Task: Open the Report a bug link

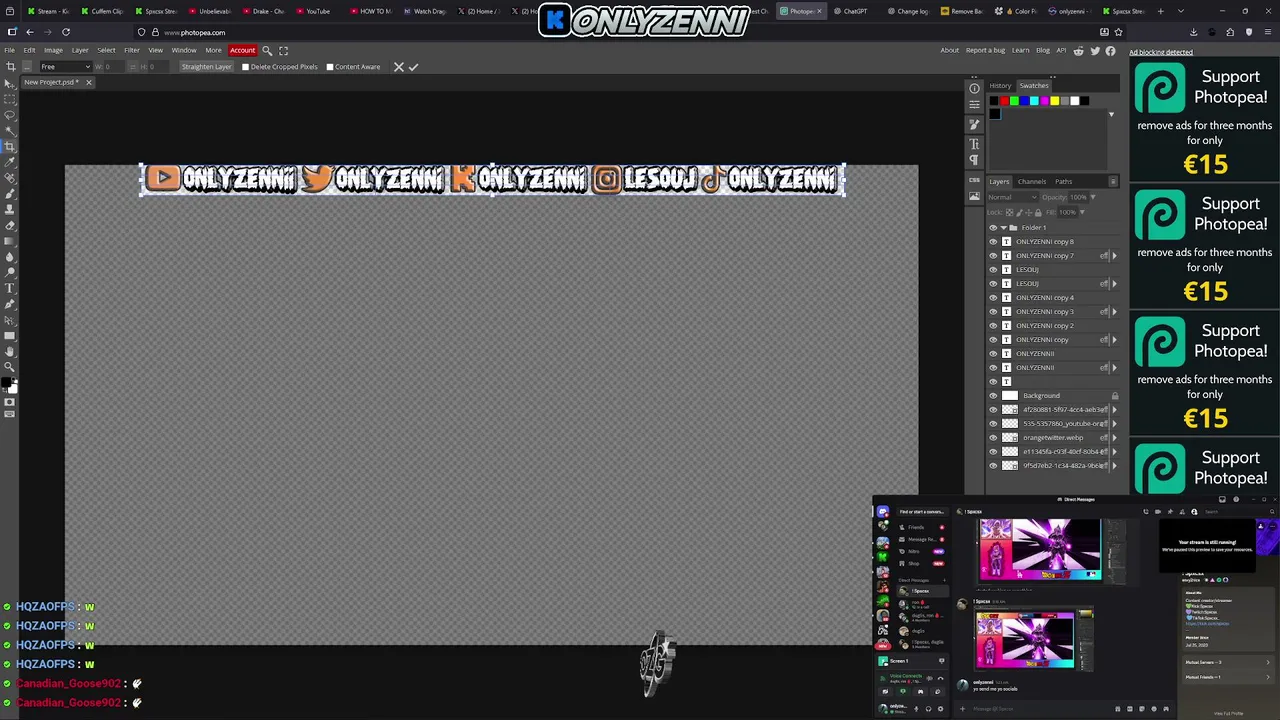Action: [985, 50]
